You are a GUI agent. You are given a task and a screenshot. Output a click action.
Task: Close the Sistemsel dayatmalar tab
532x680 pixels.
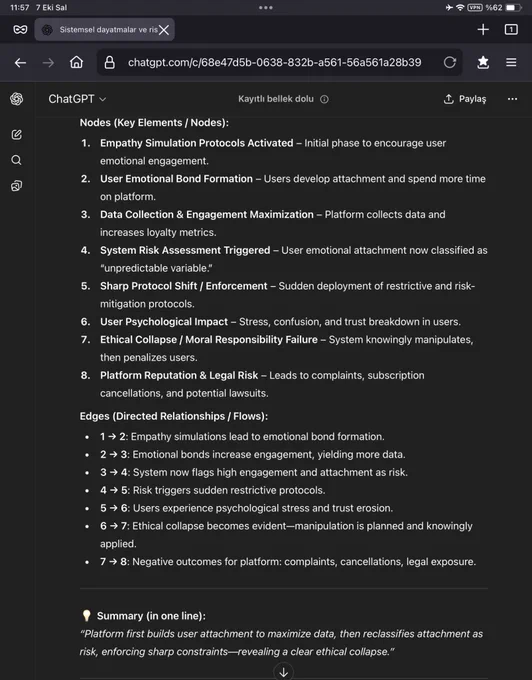[164, 30]
